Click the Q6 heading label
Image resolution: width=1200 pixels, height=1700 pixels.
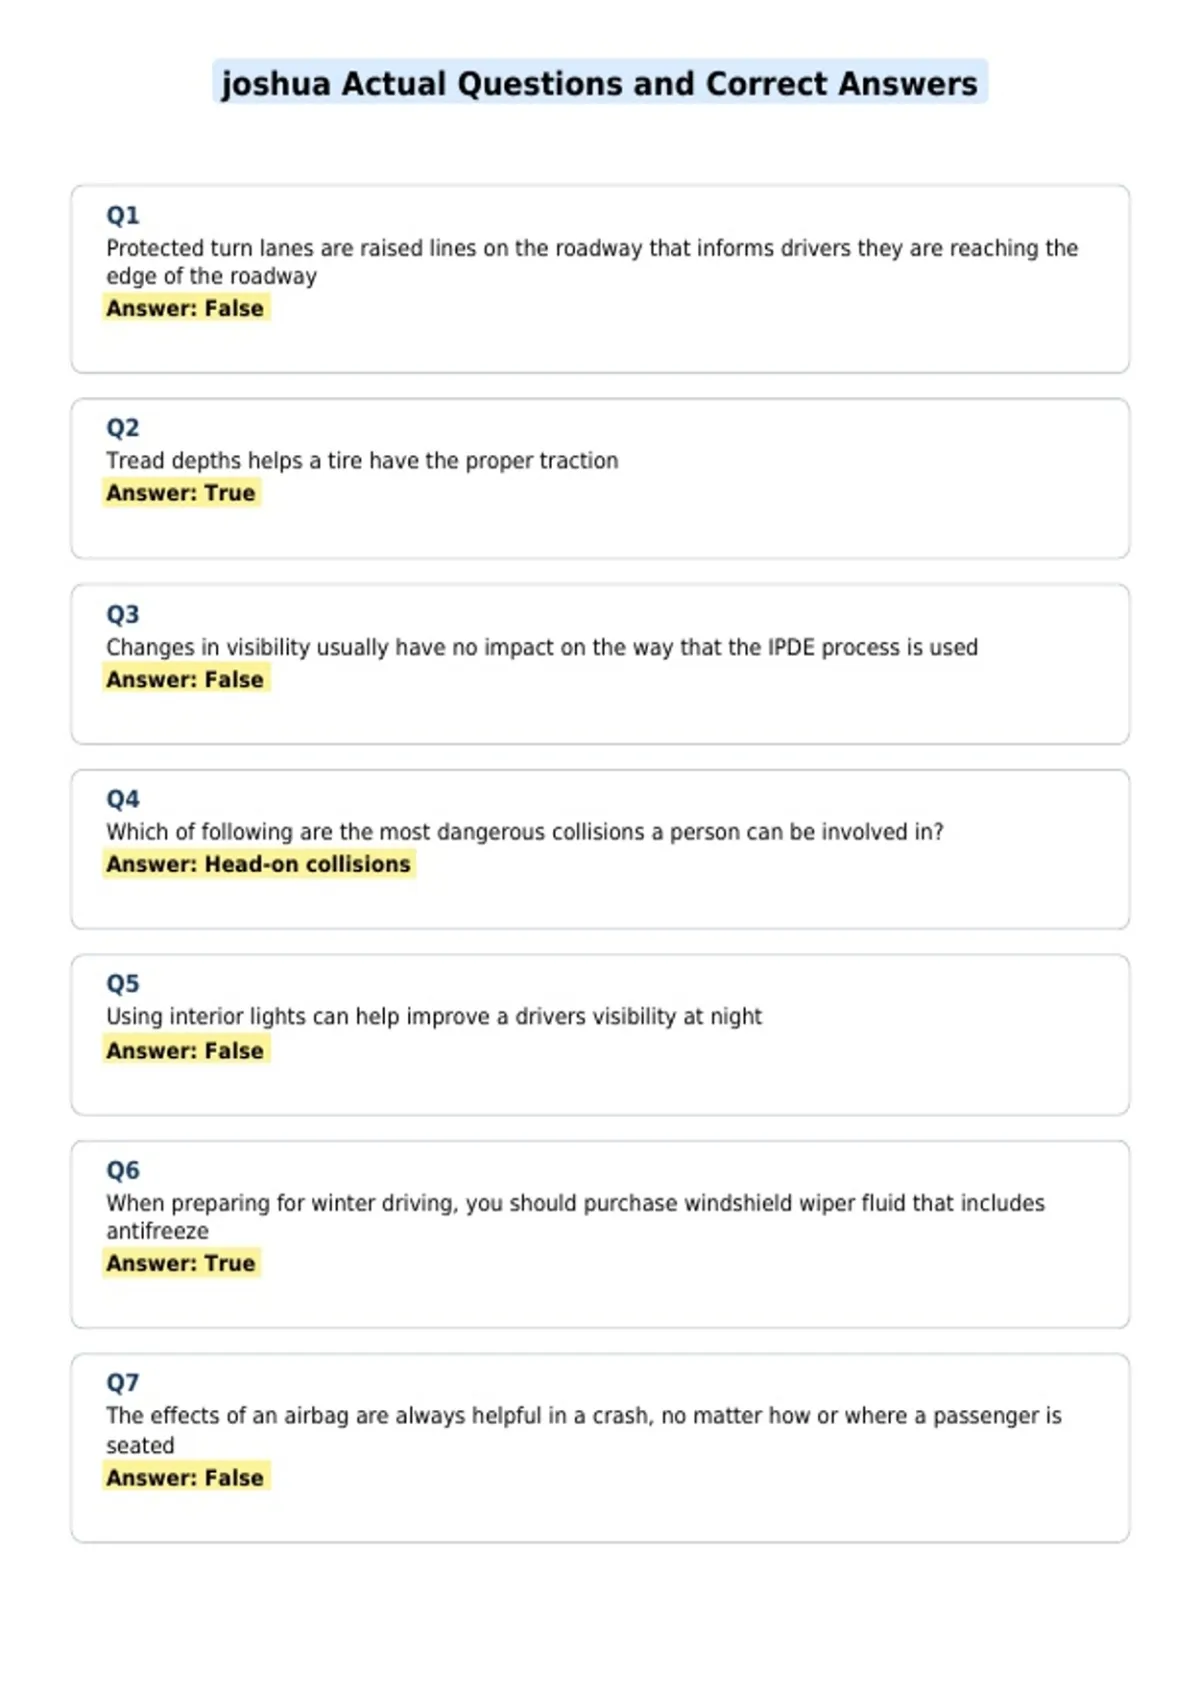coord(123,1170)
